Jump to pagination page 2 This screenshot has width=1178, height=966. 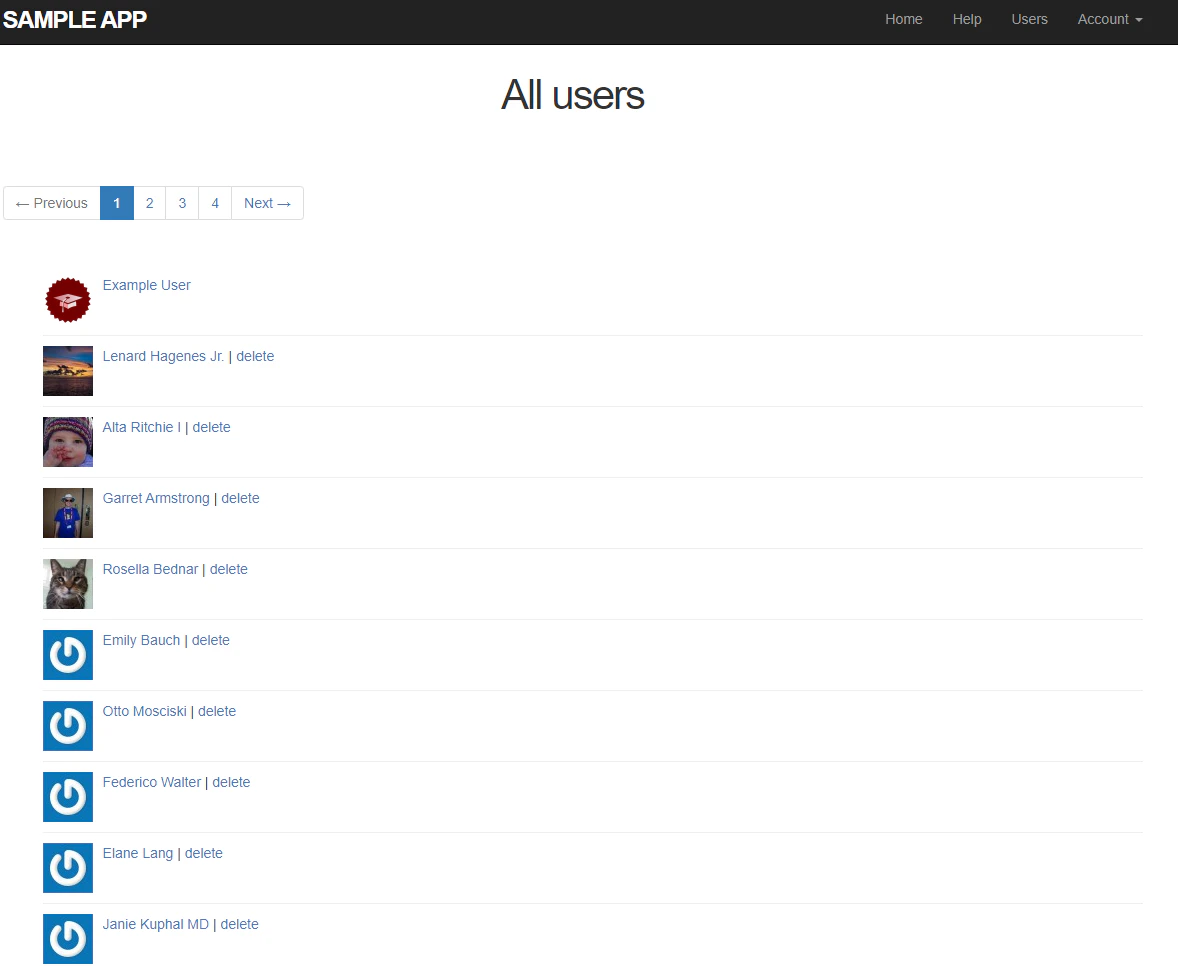(x=150, y=204)
